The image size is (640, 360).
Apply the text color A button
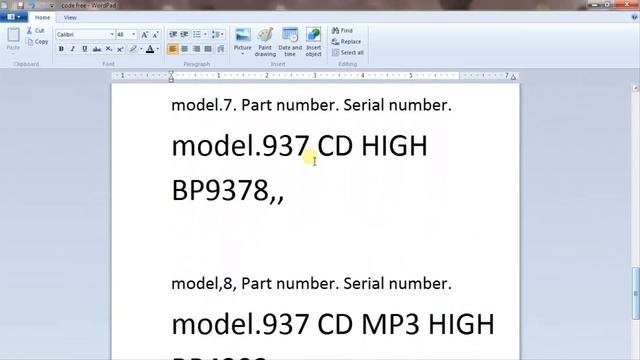tap(150, 49)
